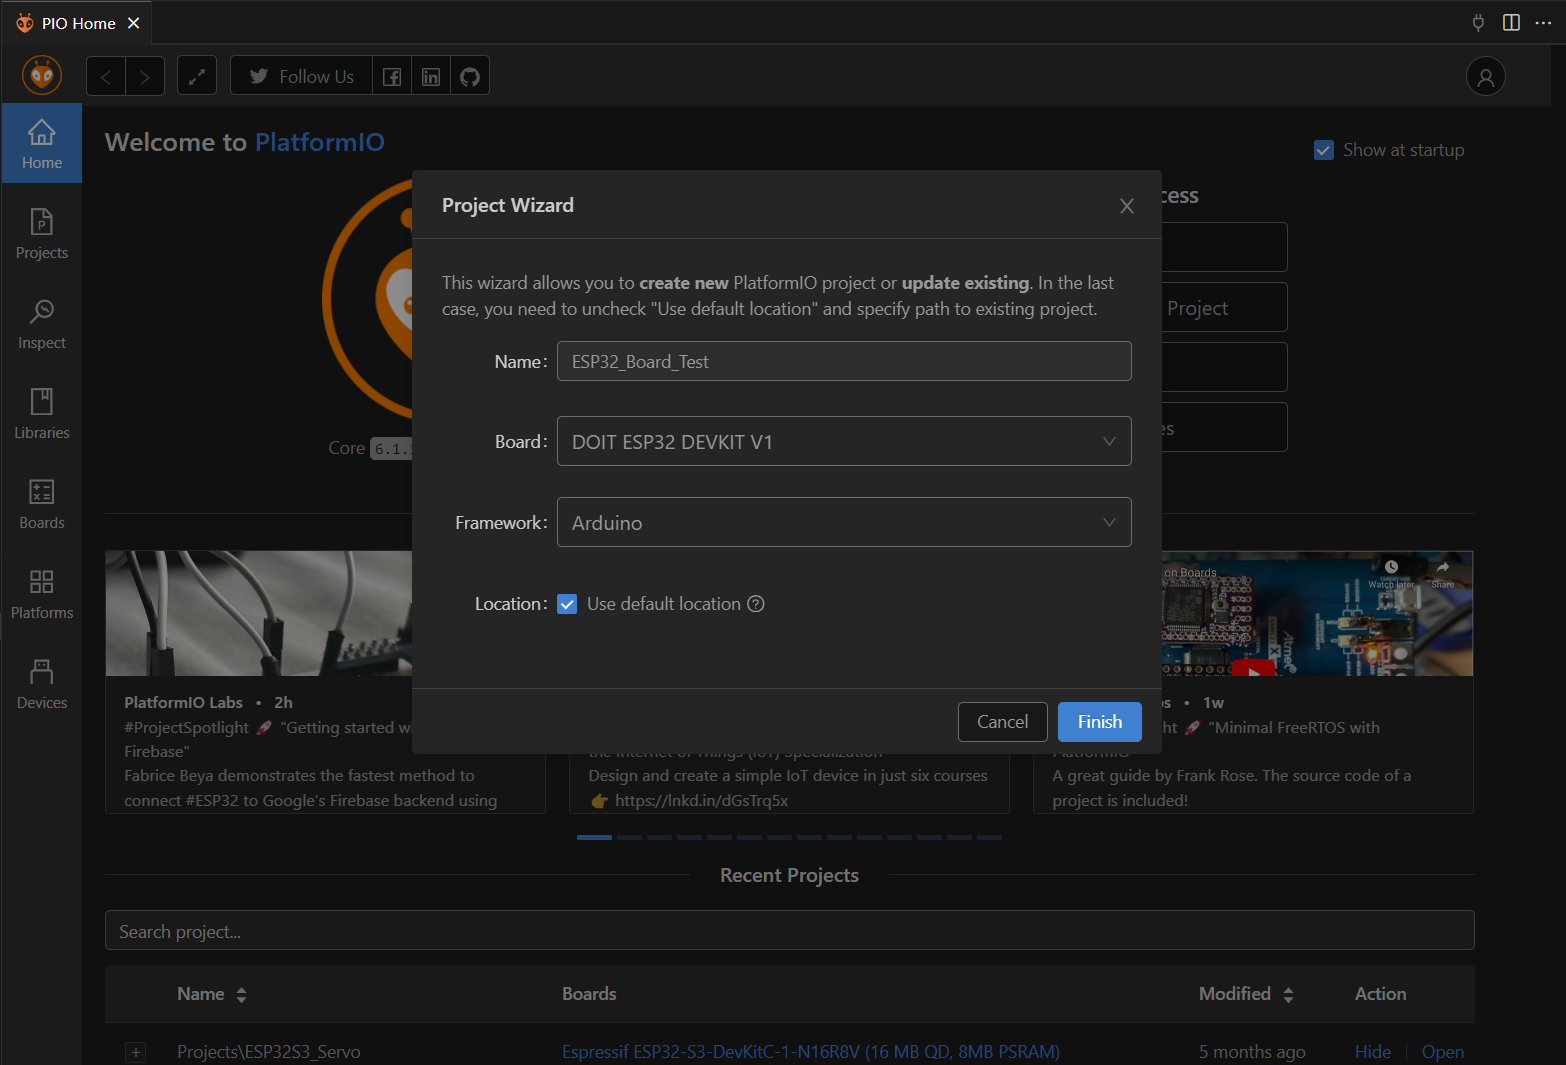Viewport: 1566px width, 1065px height.
Task: Open the Framework dropdown showing Arduino
Action: (844, 522)
